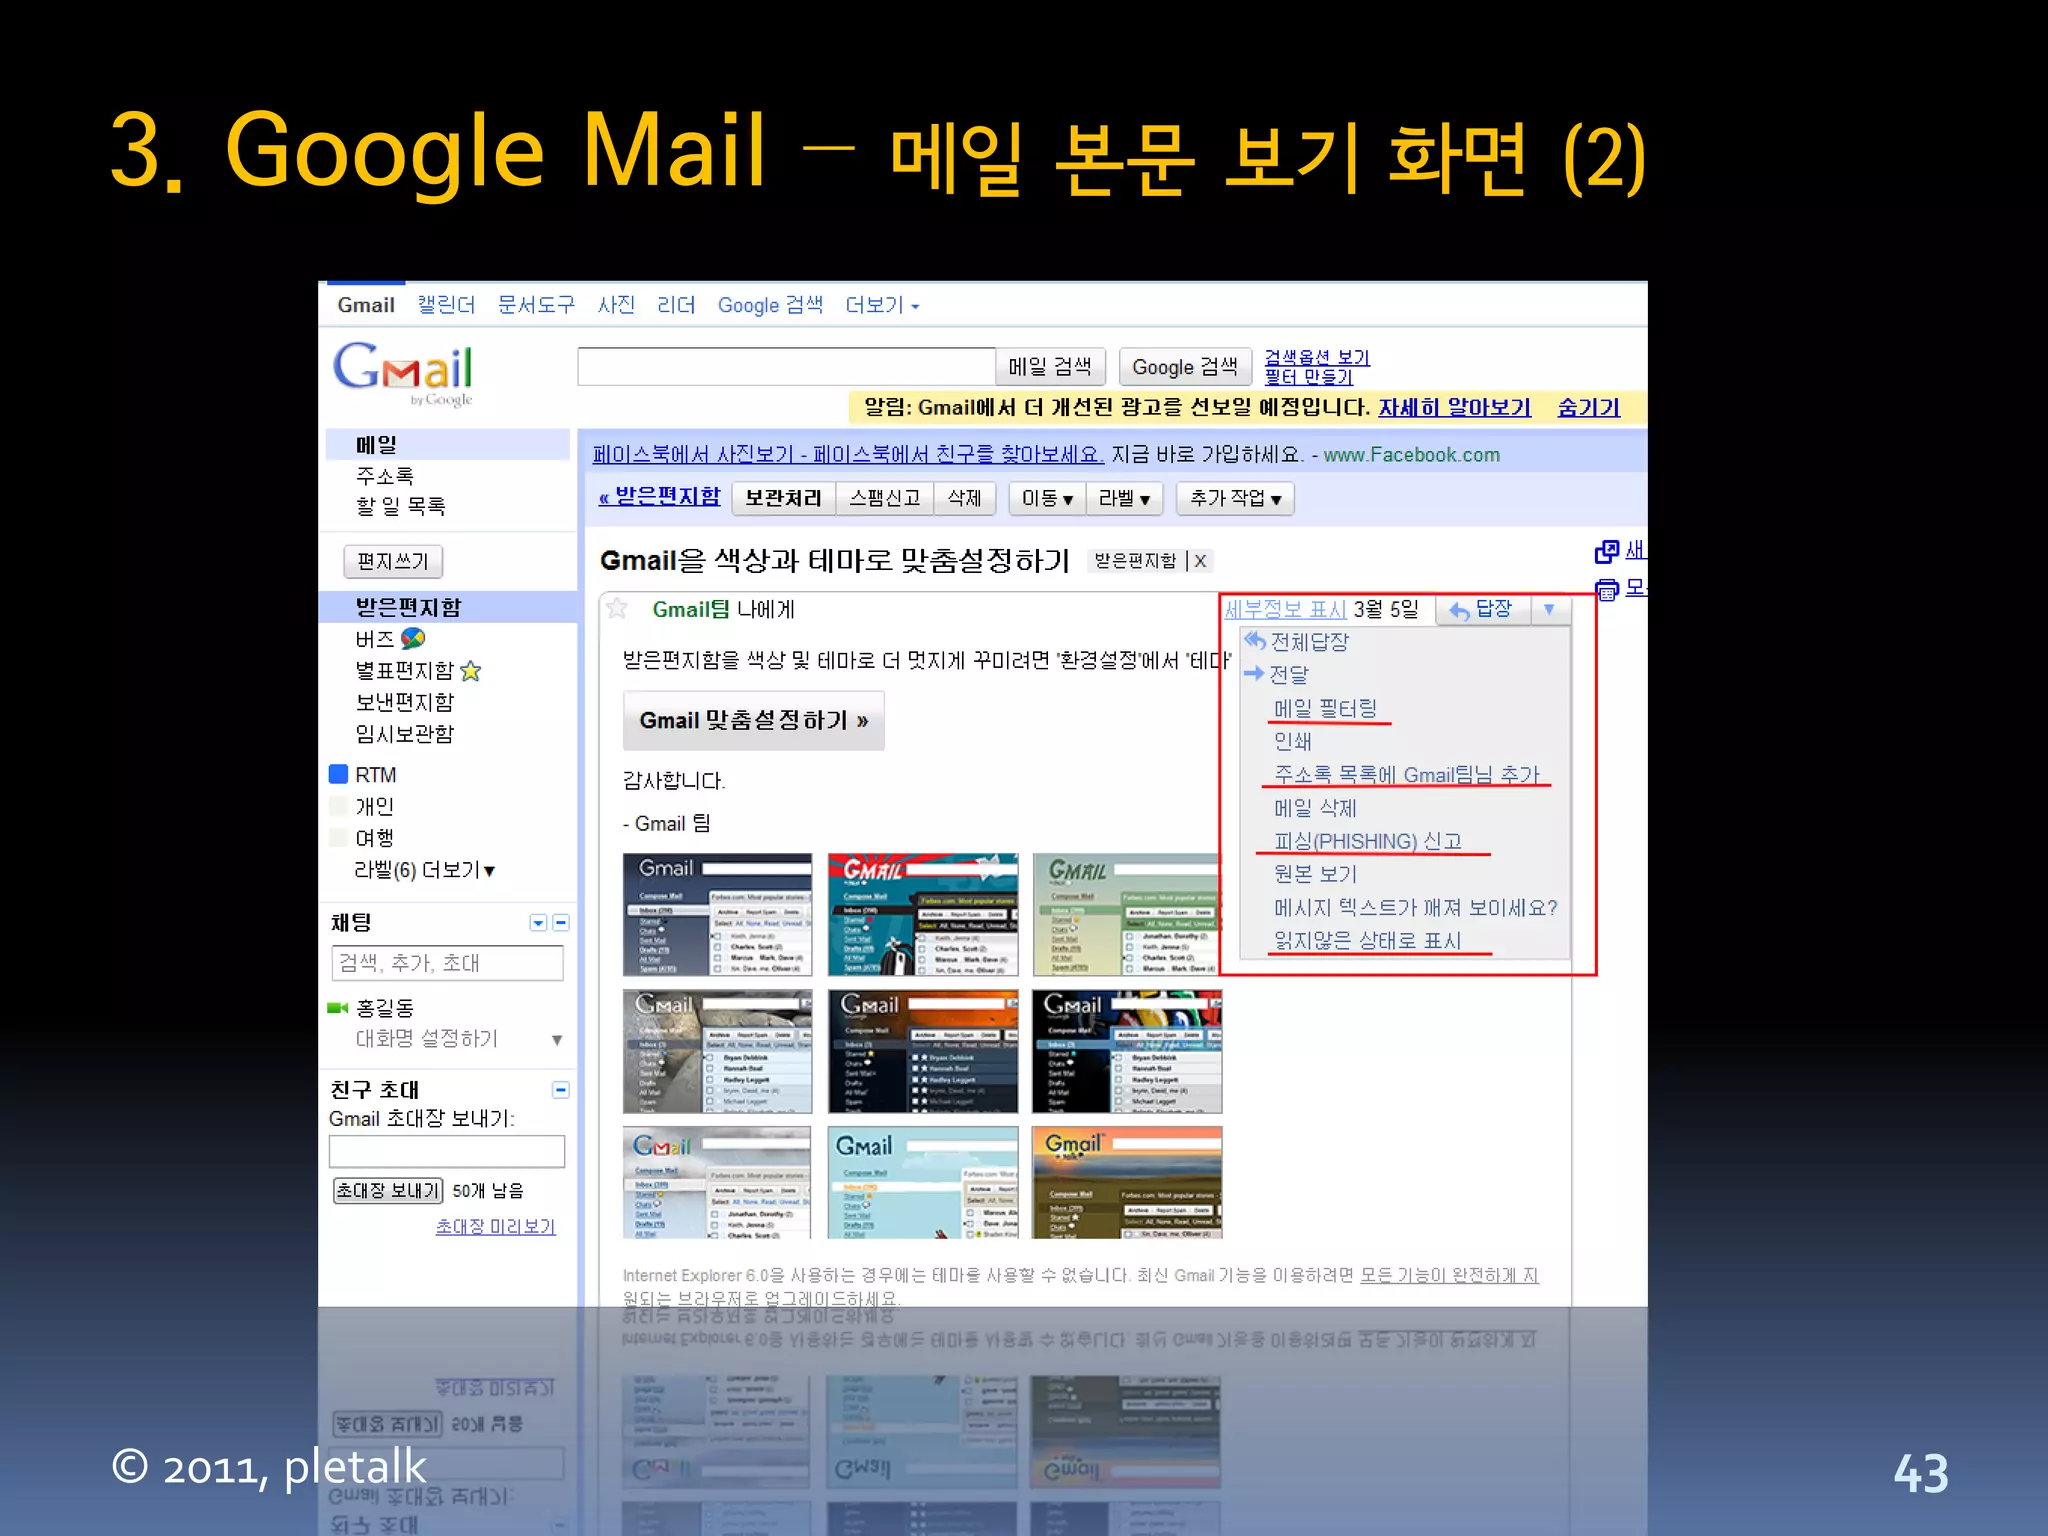Expand 라벨(6) 더보기 list
2048x1536 pixels.
(x=425, y=870)
